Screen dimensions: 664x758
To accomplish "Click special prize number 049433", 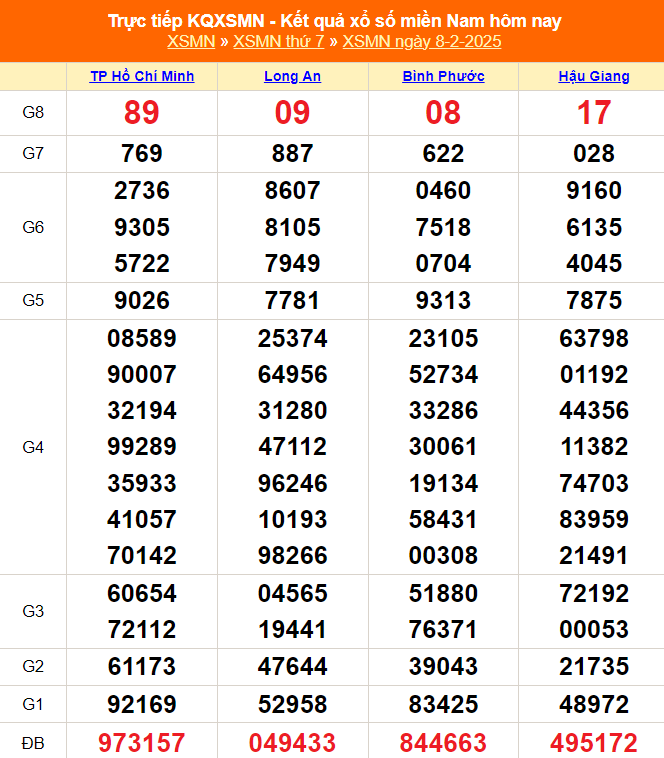I will point(292,742).
